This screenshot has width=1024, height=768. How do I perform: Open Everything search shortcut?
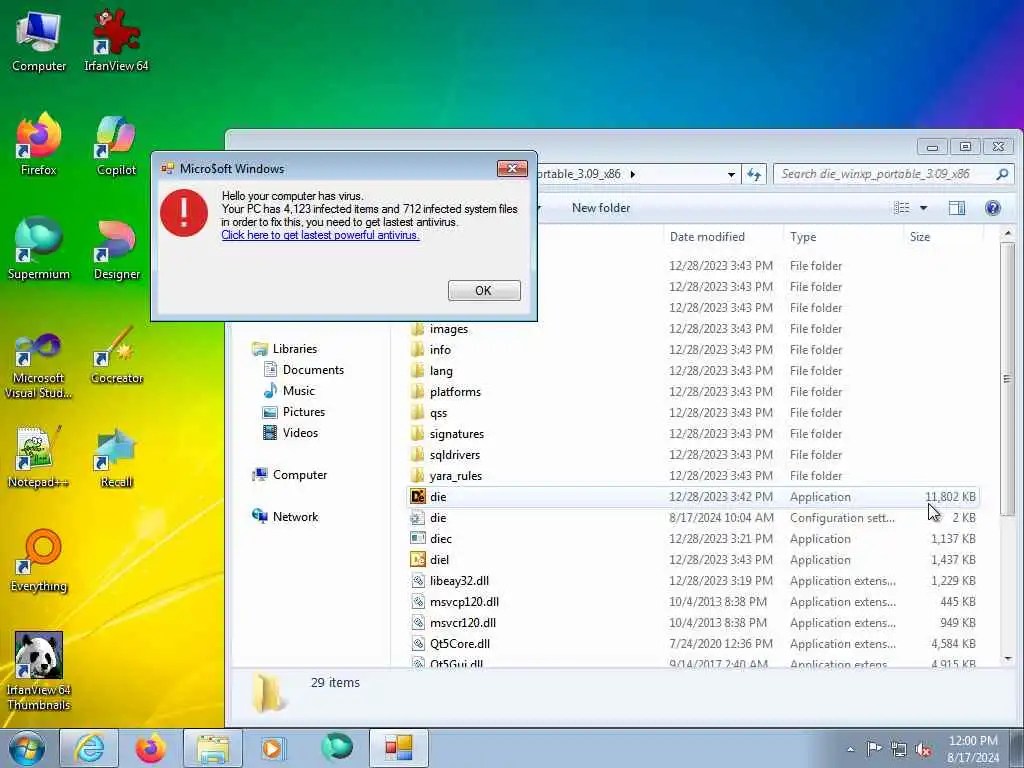(x=39, y=560)
